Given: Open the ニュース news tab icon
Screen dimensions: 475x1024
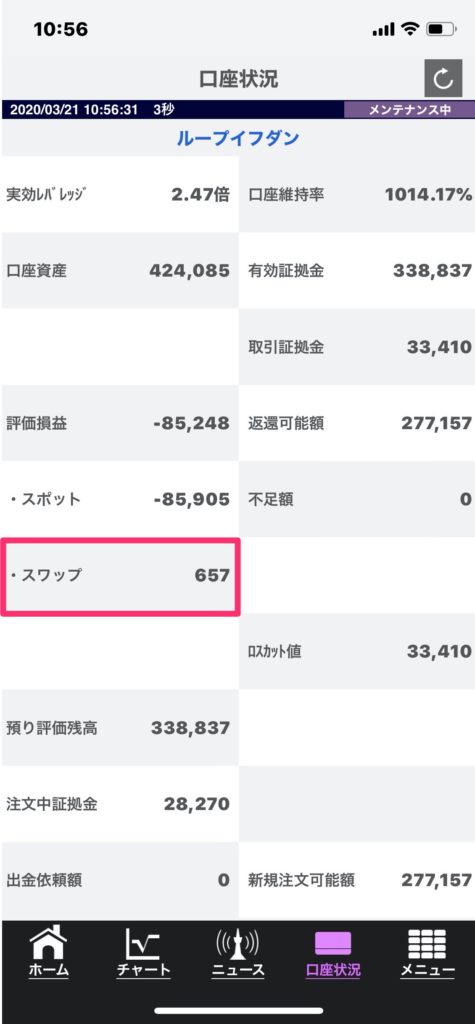Looking at the screenshot, I should 238,952.
